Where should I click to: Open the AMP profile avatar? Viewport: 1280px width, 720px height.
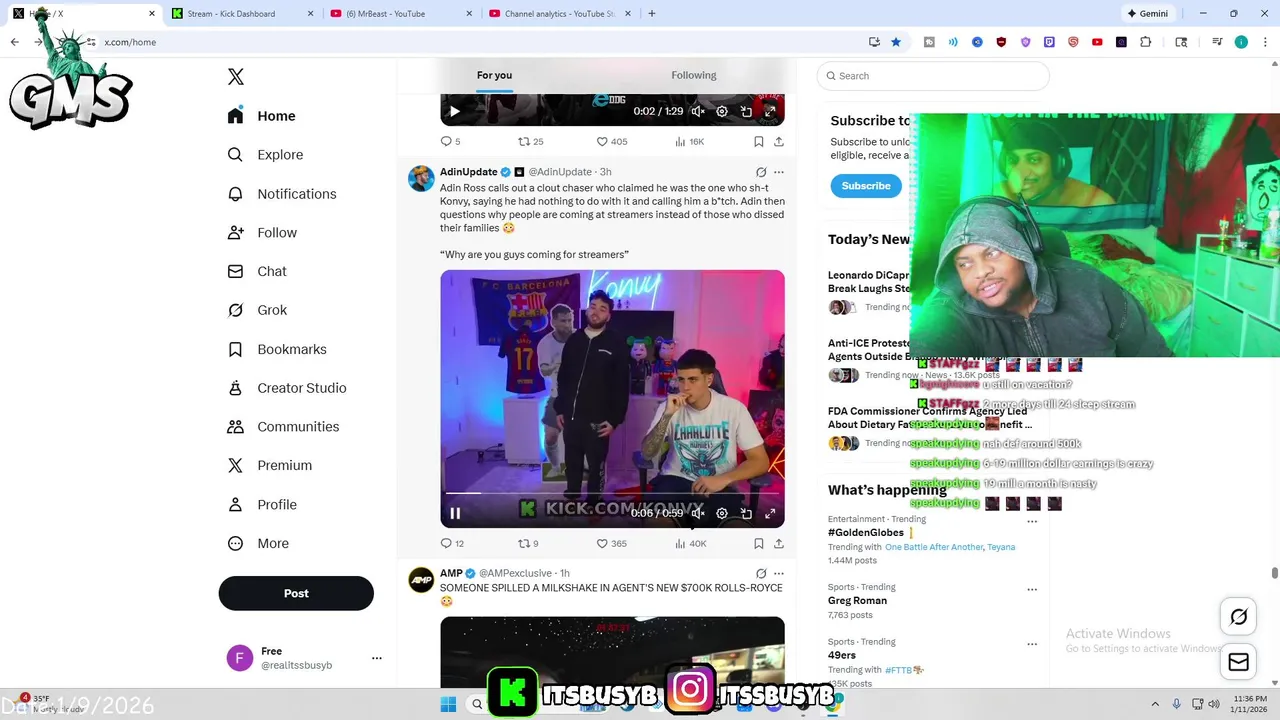[421, 580]
